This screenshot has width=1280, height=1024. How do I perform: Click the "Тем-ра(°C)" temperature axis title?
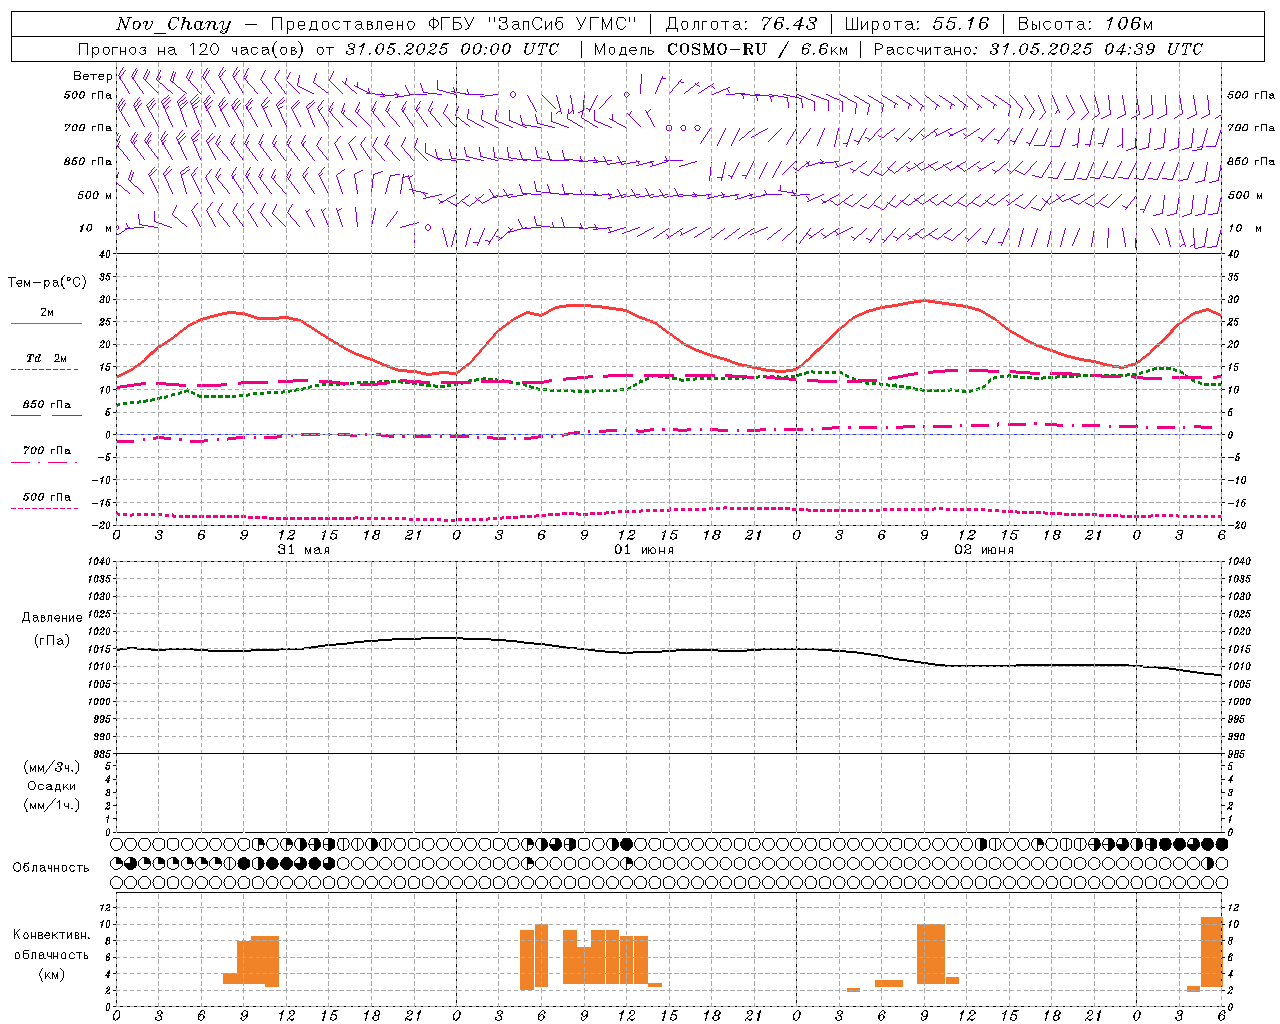point(47,283)
